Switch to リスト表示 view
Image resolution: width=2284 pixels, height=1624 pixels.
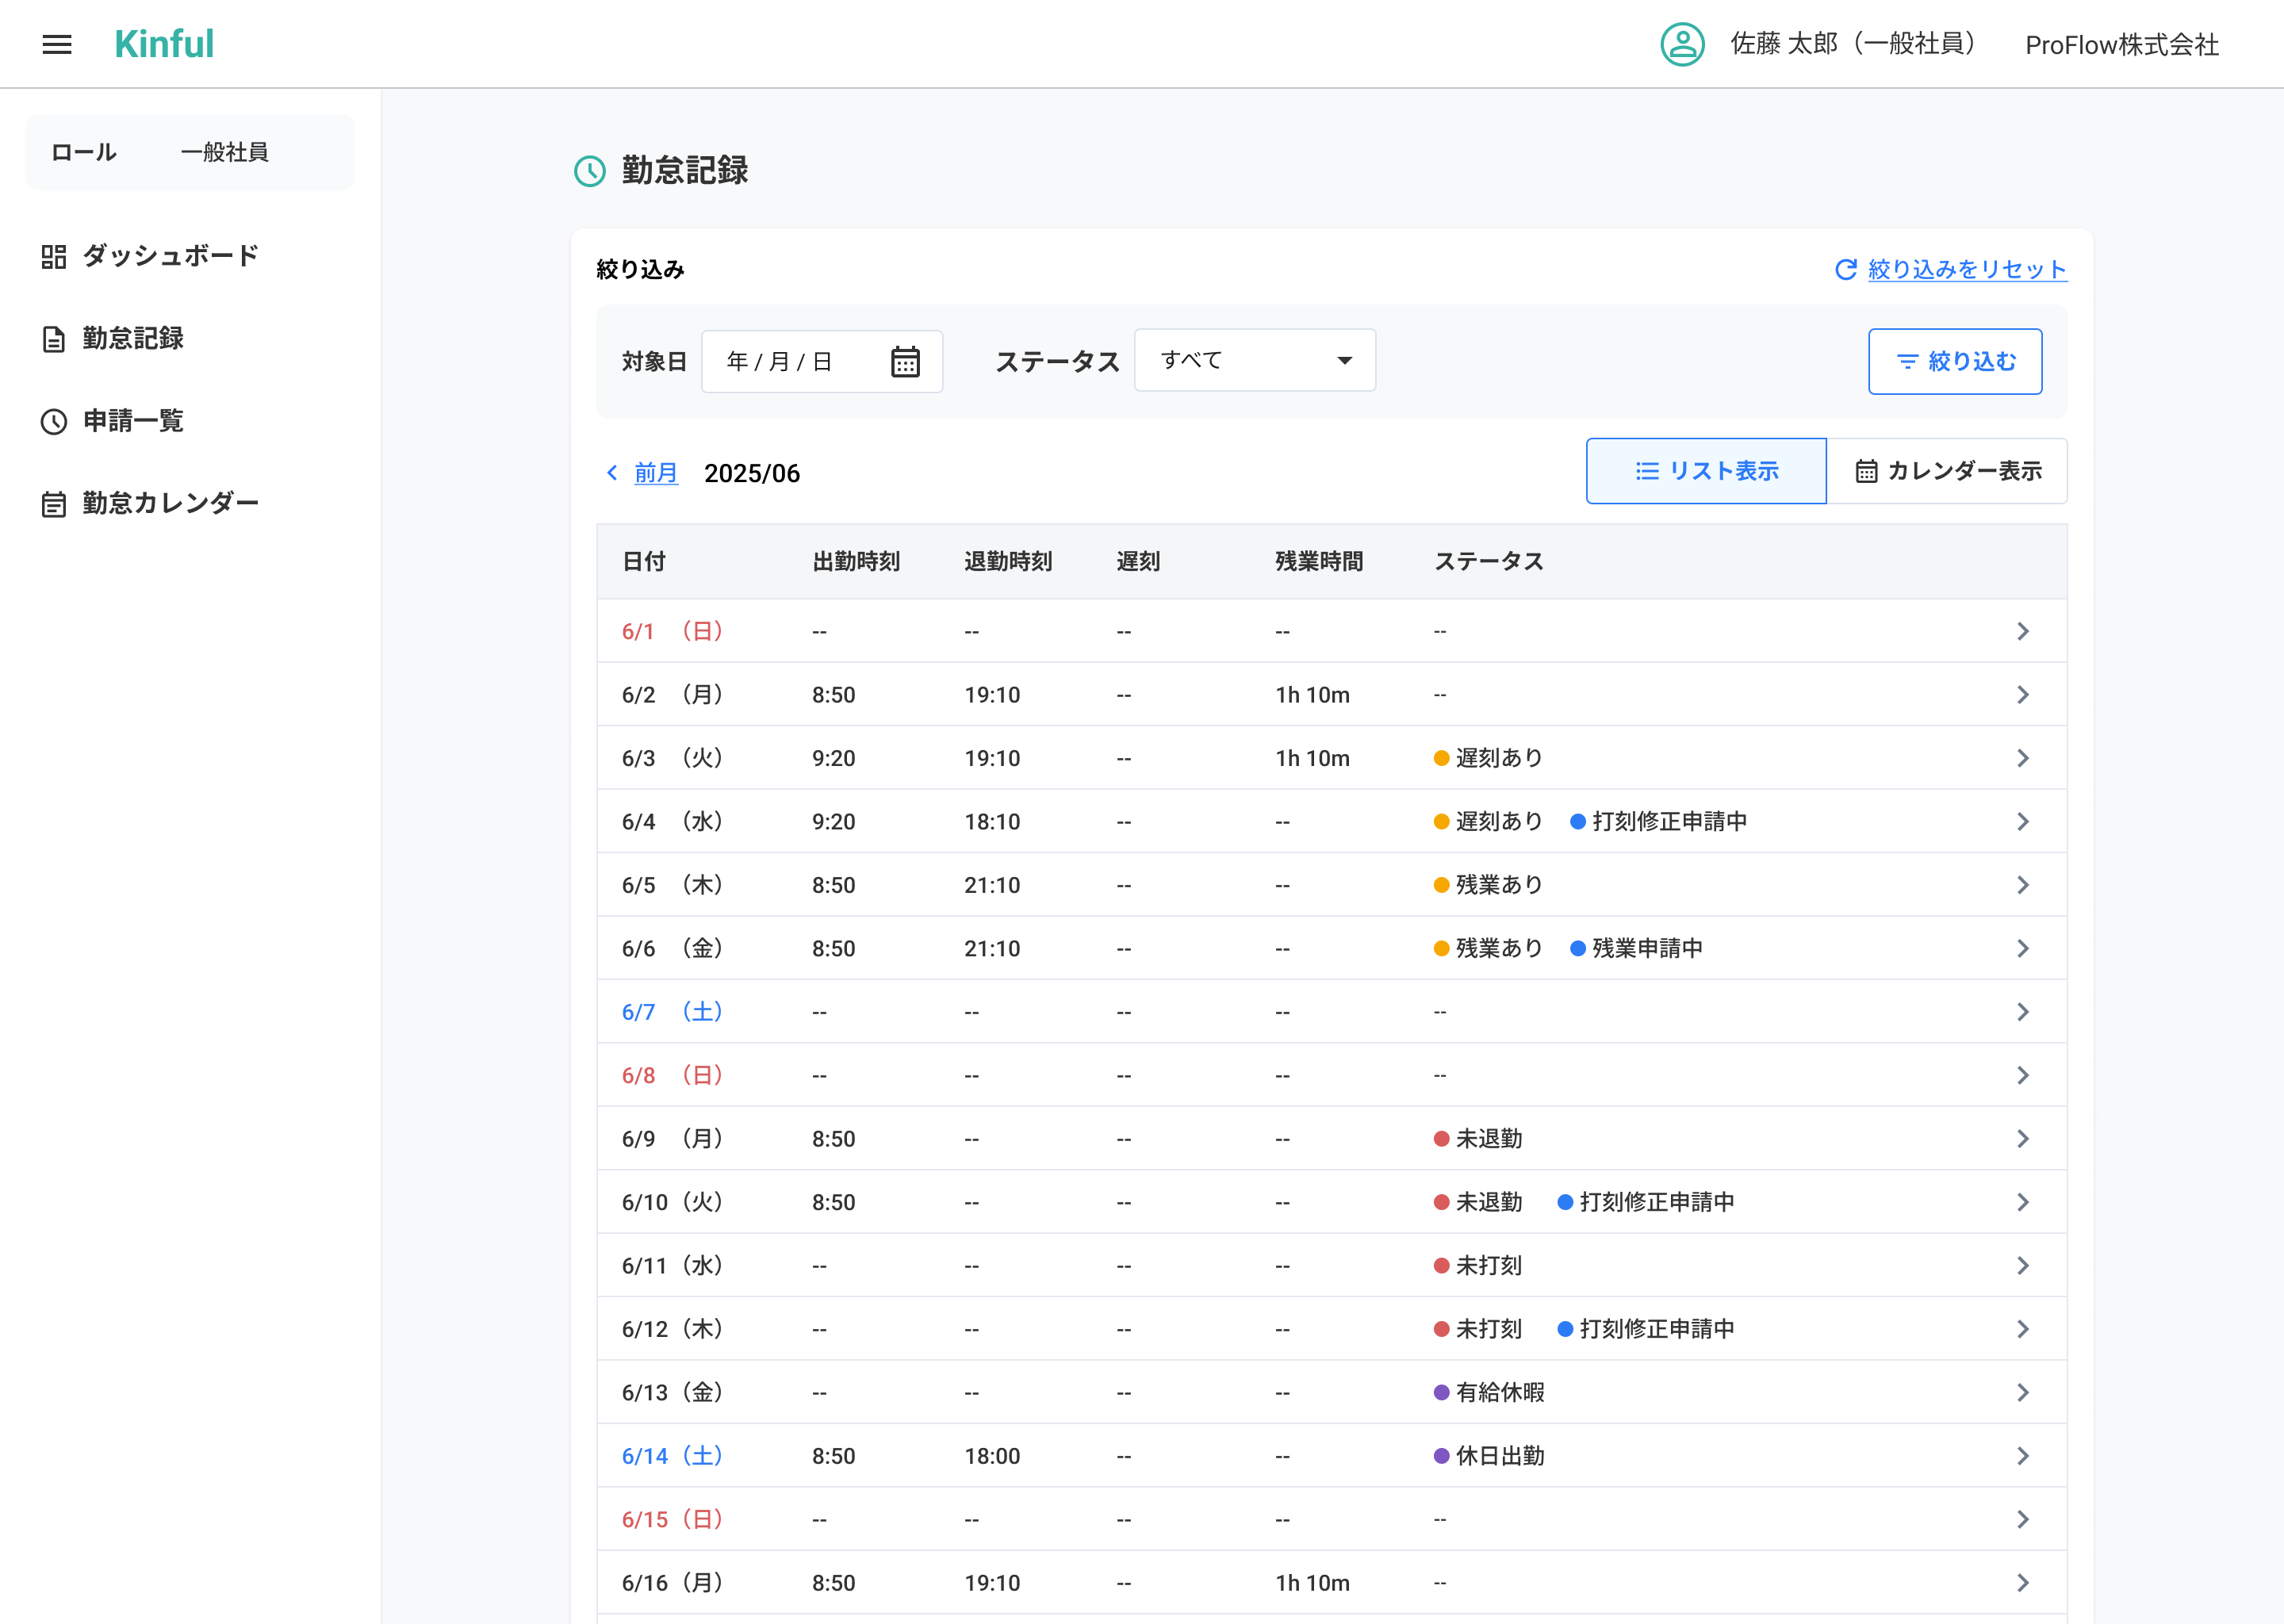tap(1706, 471)
